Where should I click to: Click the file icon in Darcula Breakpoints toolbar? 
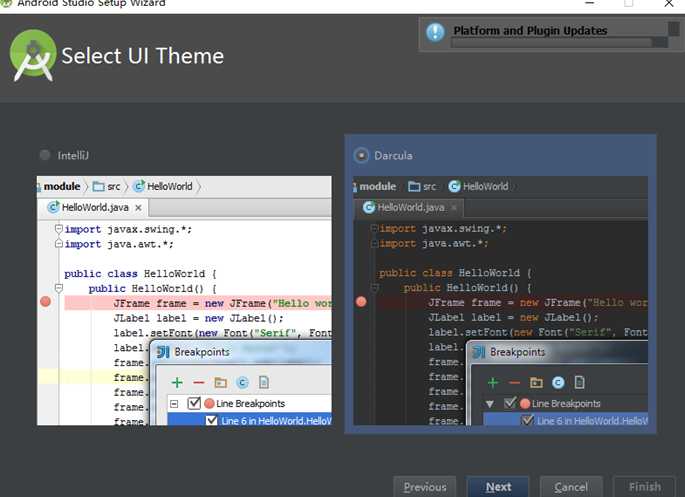pos(580,383)
